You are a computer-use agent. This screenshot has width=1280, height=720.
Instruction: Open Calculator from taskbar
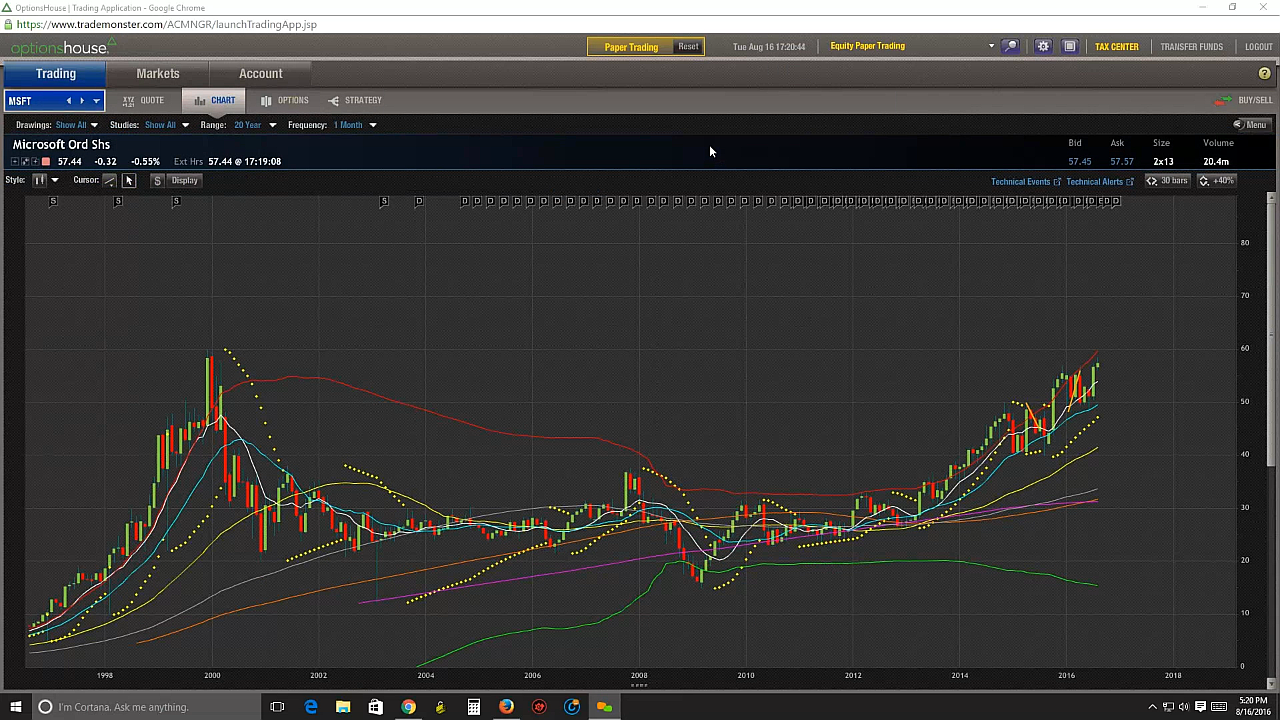[x=474, y=707]
